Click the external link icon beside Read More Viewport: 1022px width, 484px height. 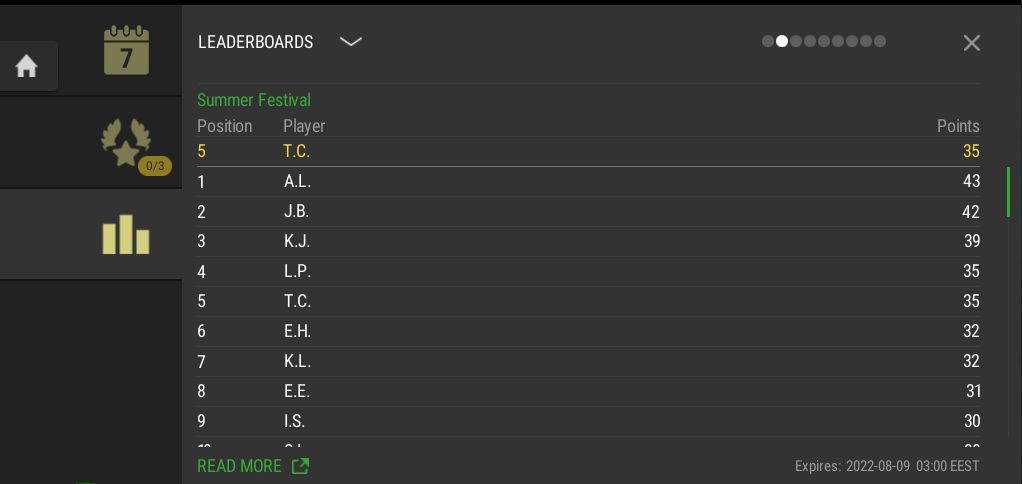pos(300,466)
